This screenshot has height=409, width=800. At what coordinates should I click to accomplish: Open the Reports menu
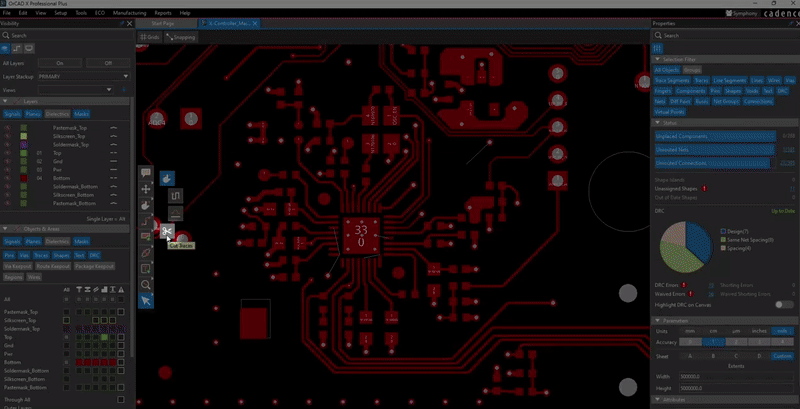[x=163, y=13]
